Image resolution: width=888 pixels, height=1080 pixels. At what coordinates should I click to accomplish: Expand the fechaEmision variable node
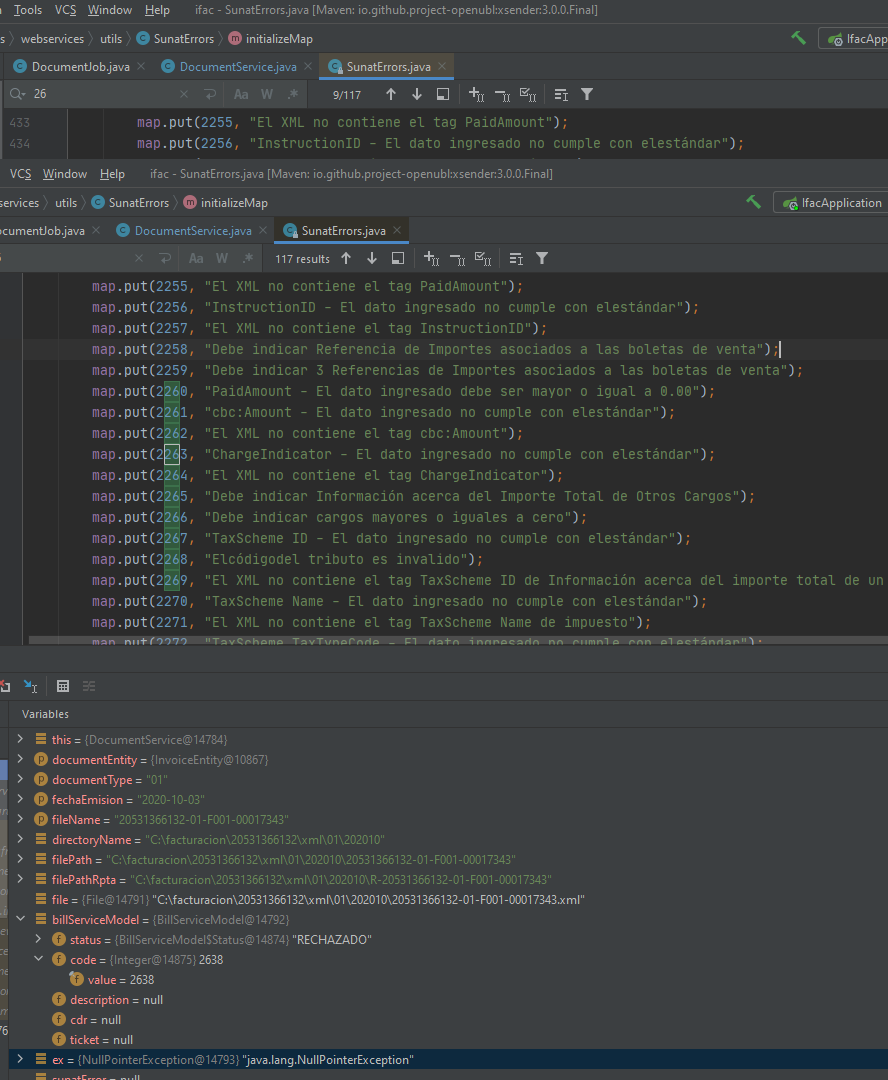[x=21, y=799]
